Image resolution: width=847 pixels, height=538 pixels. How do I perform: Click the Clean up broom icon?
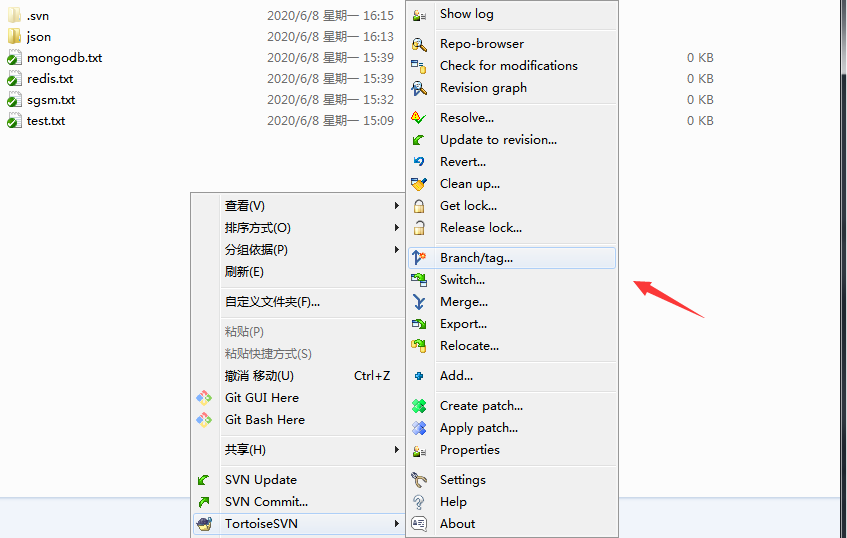pos(419,184)
